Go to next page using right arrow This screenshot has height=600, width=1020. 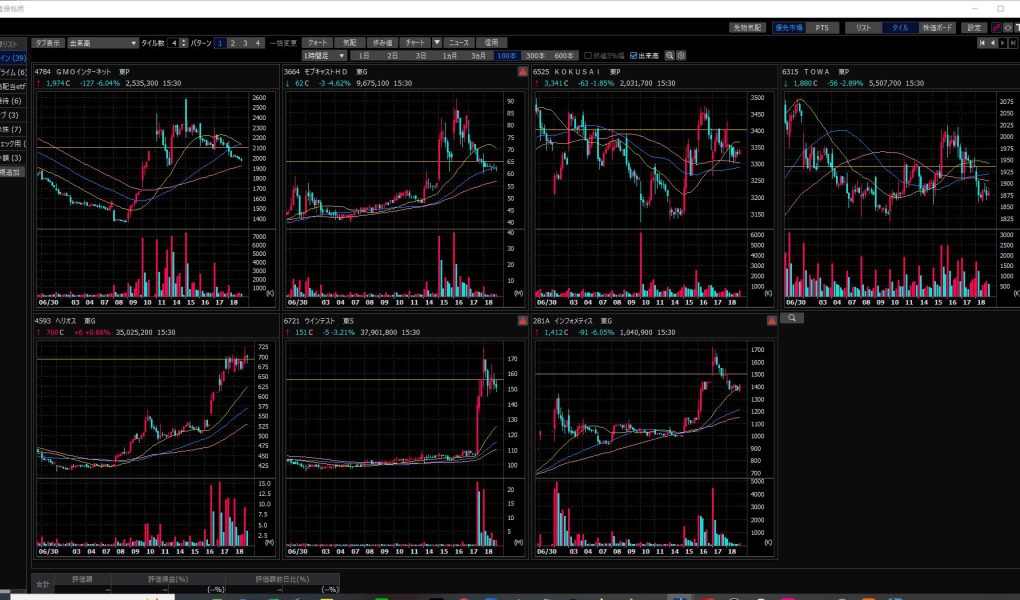click(1003, 43)
